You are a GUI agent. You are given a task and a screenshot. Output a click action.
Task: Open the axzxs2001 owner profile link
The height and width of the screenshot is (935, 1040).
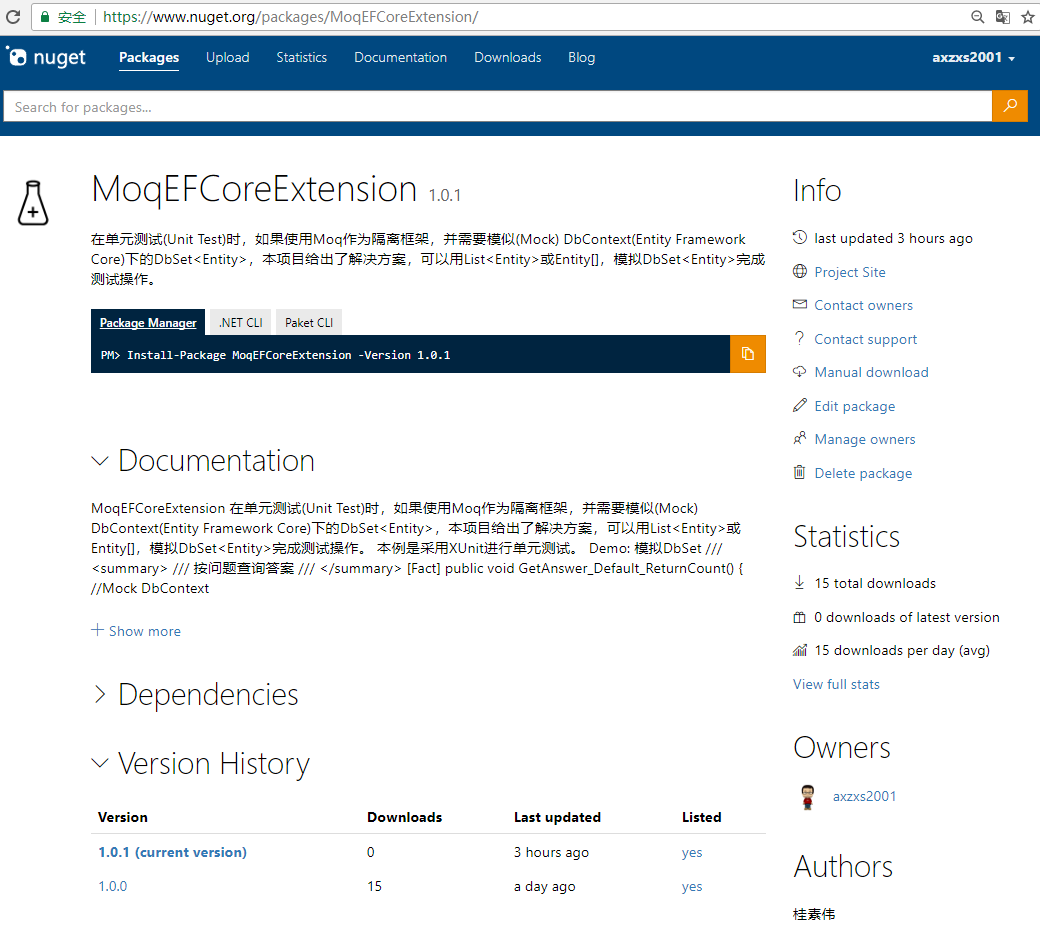[864, 796]
